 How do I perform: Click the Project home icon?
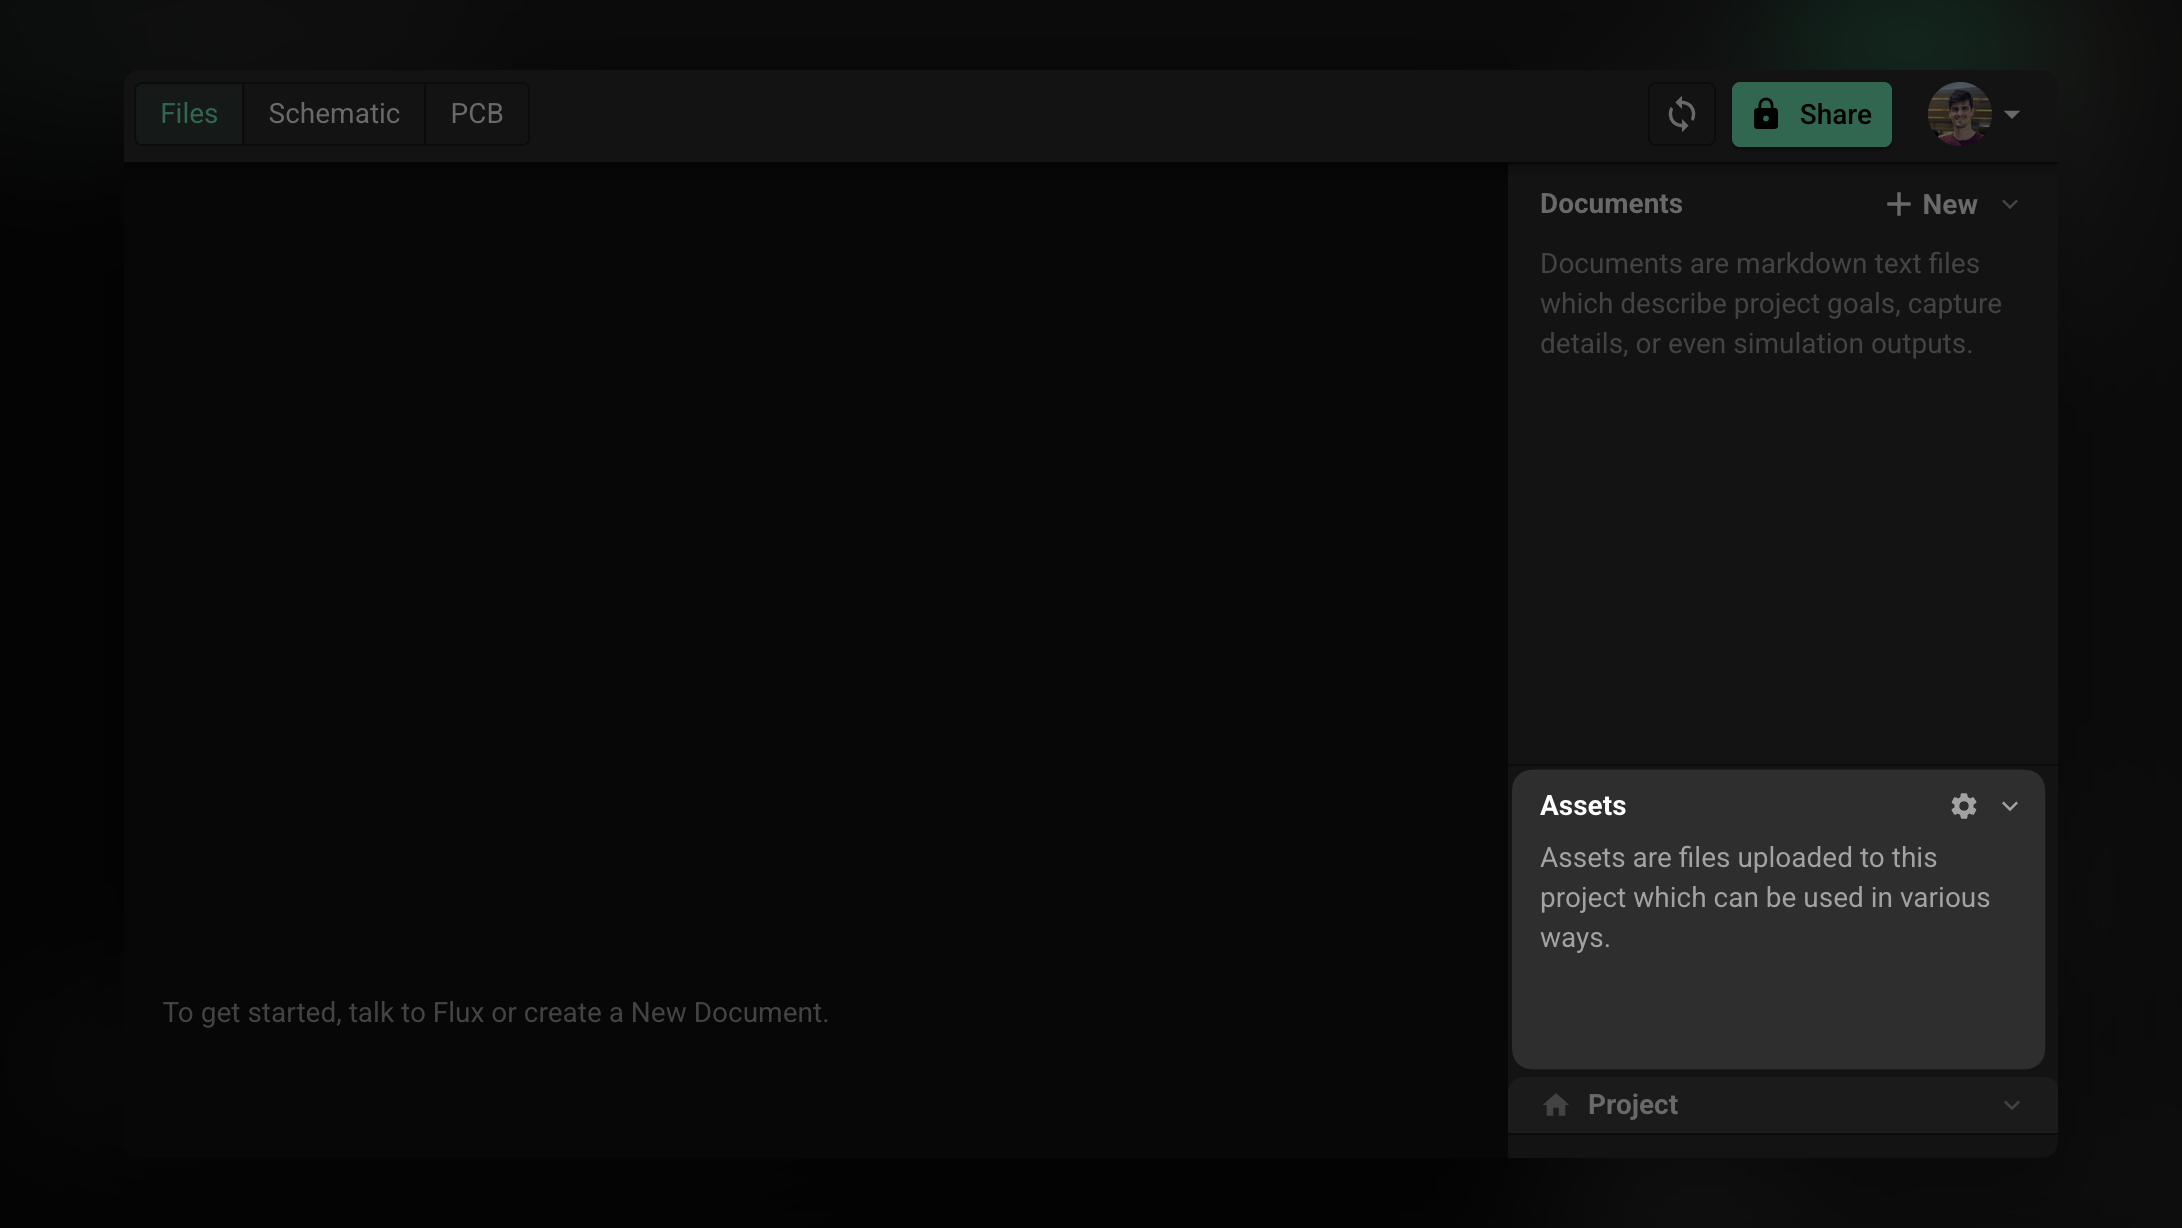pos(1556,1105)
